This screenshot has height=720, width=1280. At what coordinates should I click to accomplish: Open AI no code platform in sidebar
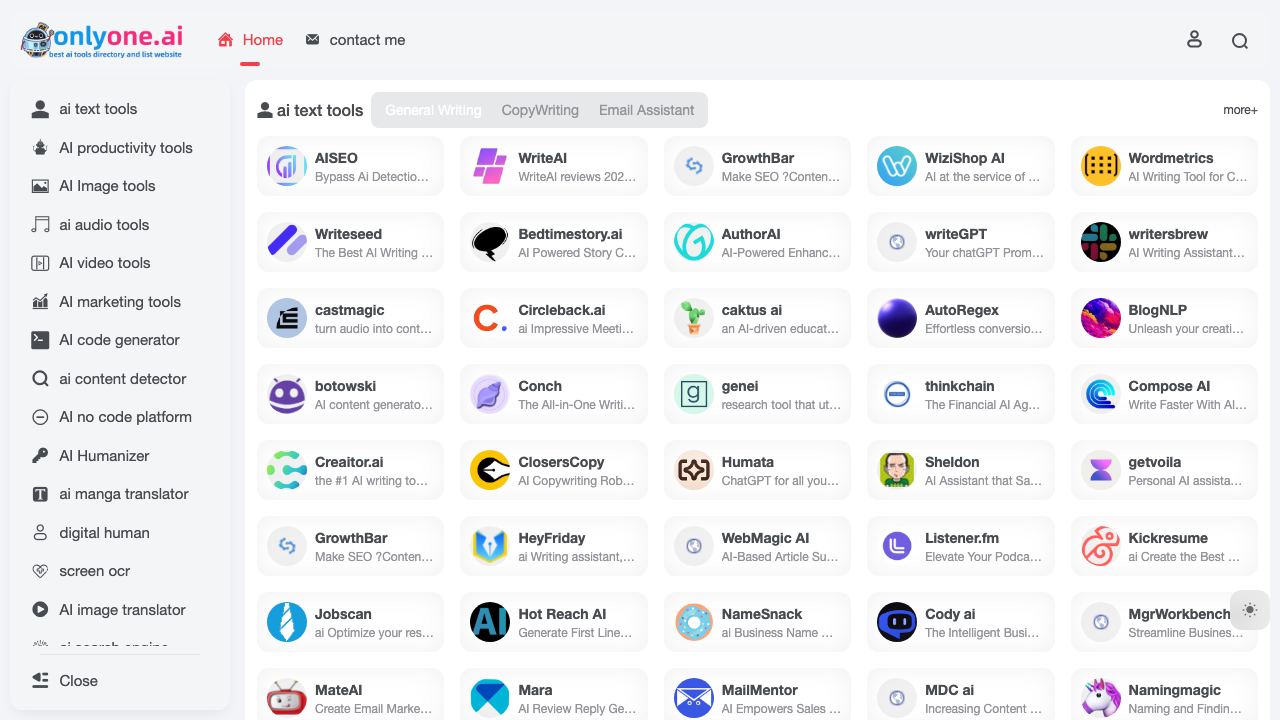click(120, 417)
